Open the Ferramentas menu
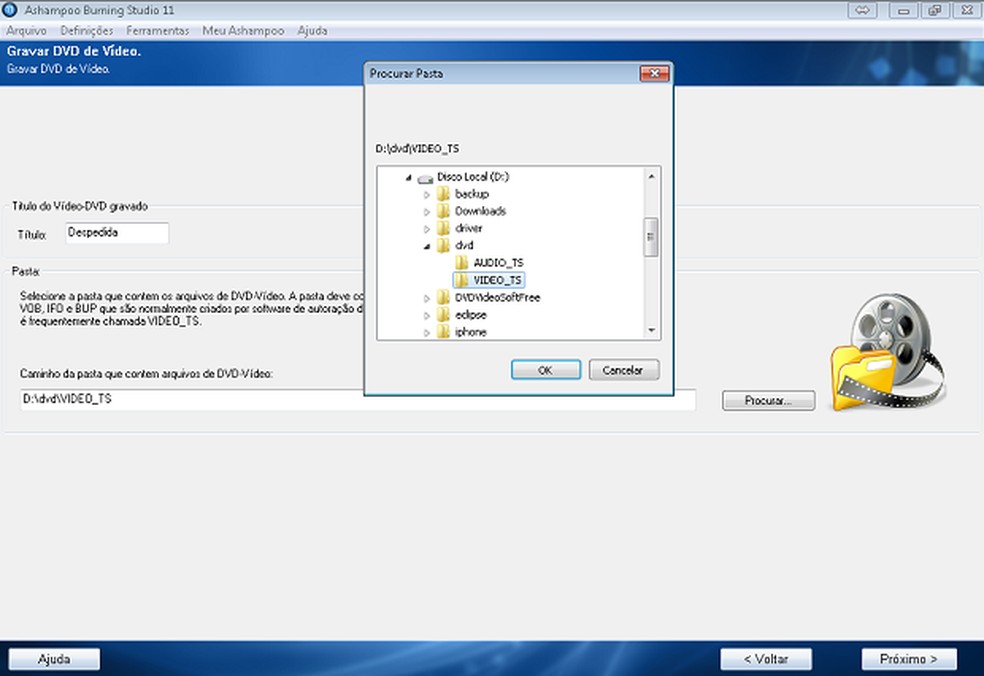Viewport: 984px width, 676px height. [158, 30]
